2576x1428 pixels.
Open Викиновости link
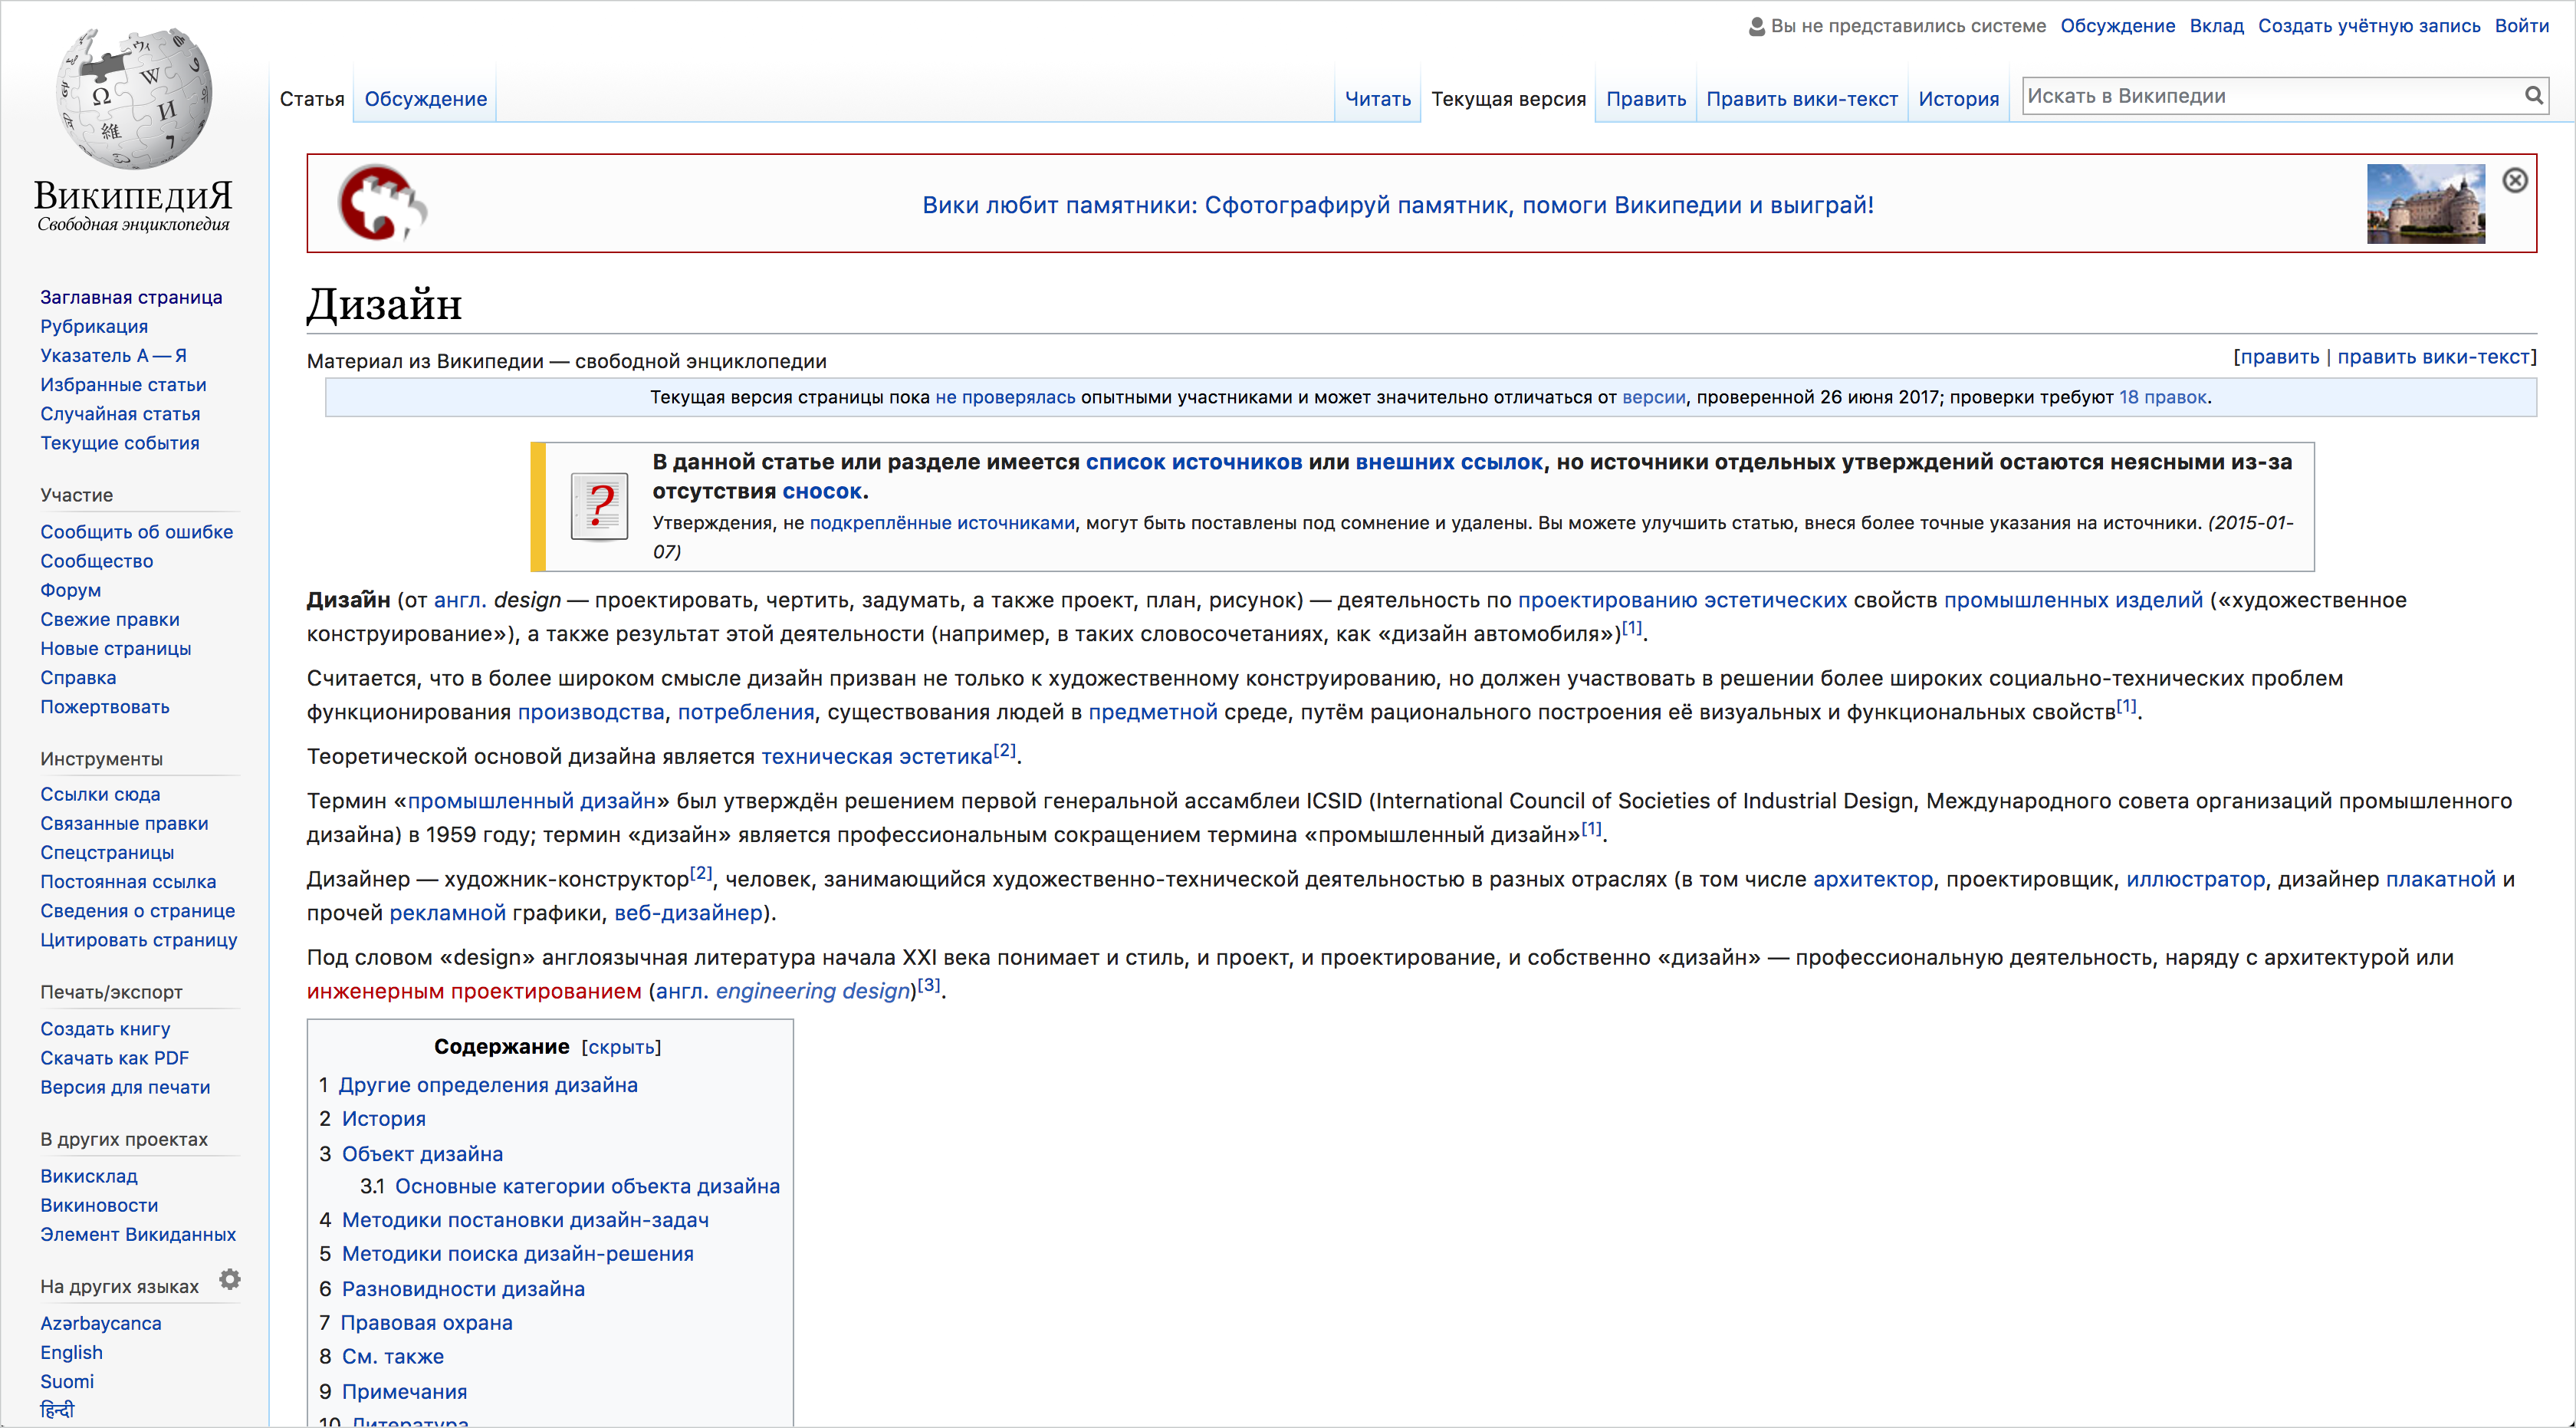tap(99, 1205)
